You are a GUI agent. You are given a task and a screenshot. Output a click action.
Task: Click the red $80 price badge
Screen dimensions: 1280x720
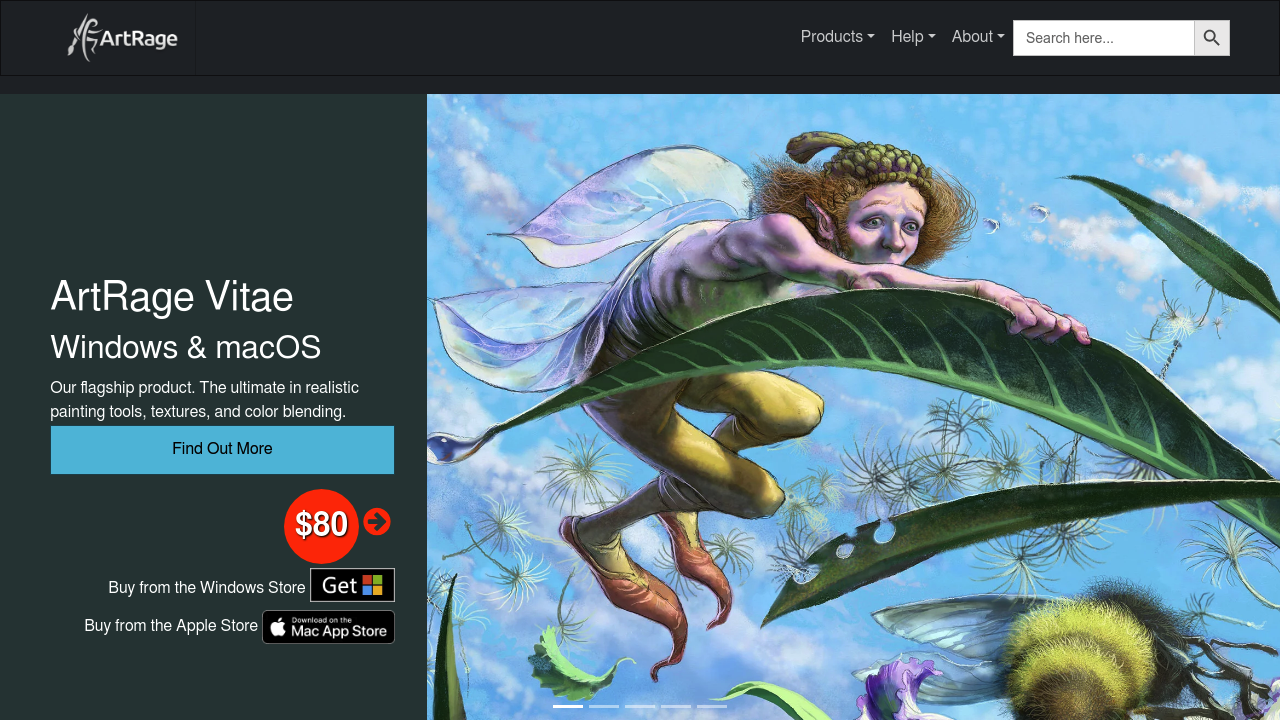click(321, 525)
